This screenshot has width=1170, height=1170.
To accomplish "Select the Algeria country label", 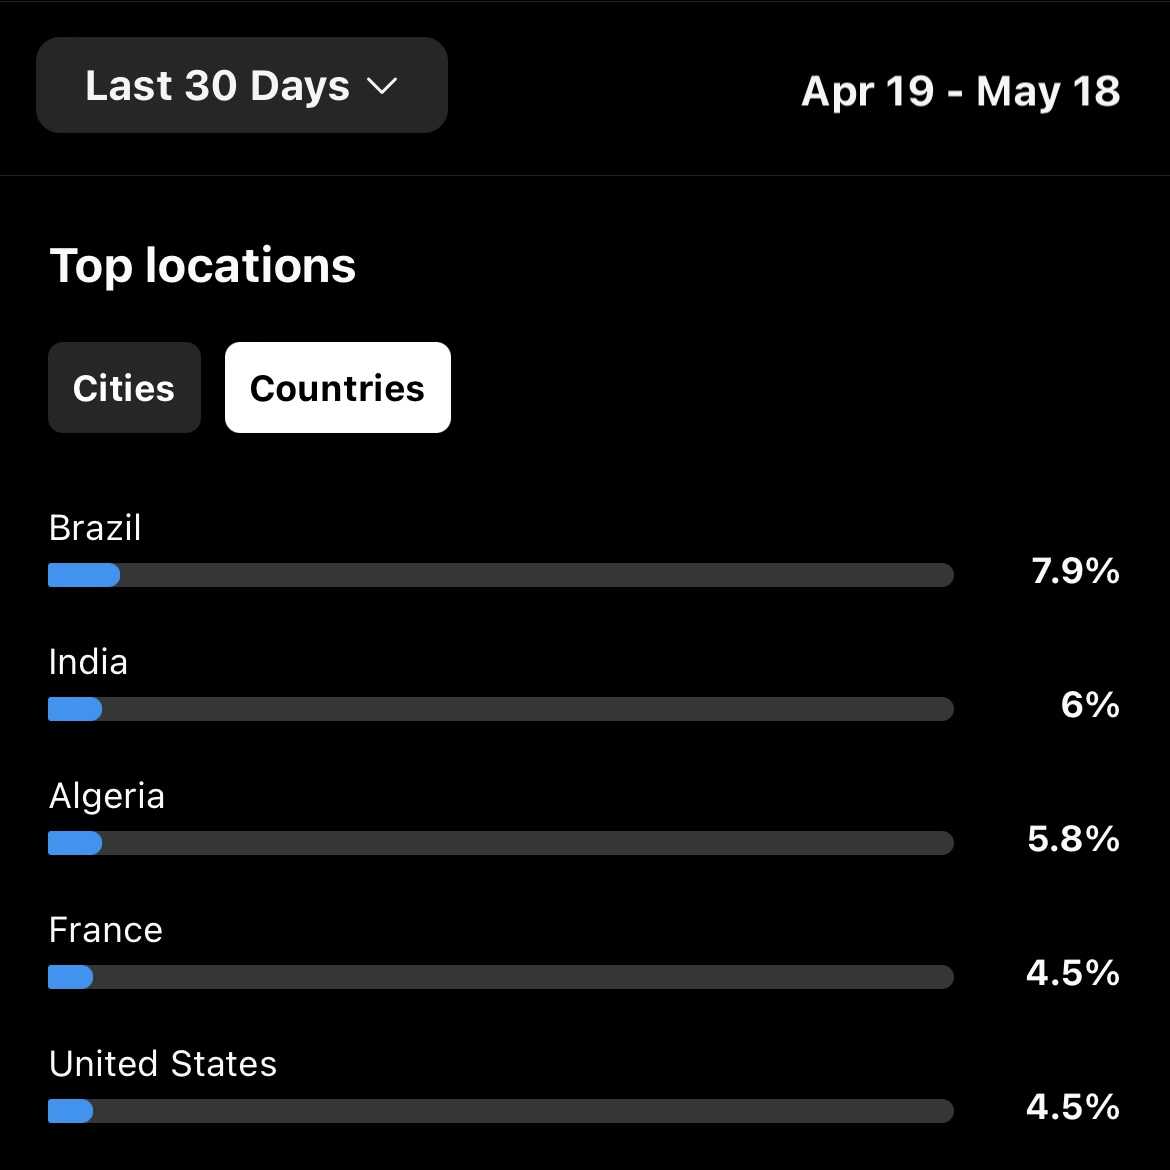I will coord(107,797).
